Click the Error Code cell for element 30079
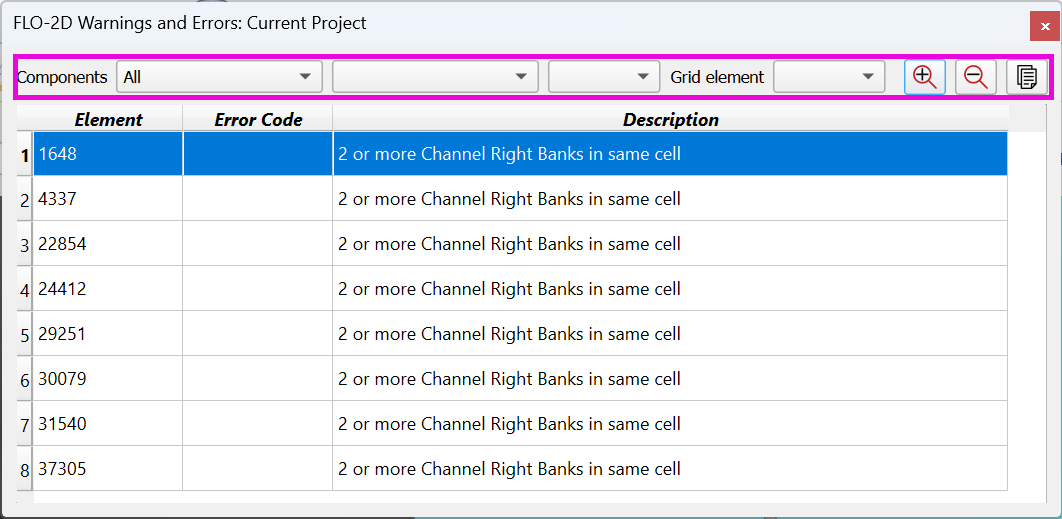 [258, 380]
